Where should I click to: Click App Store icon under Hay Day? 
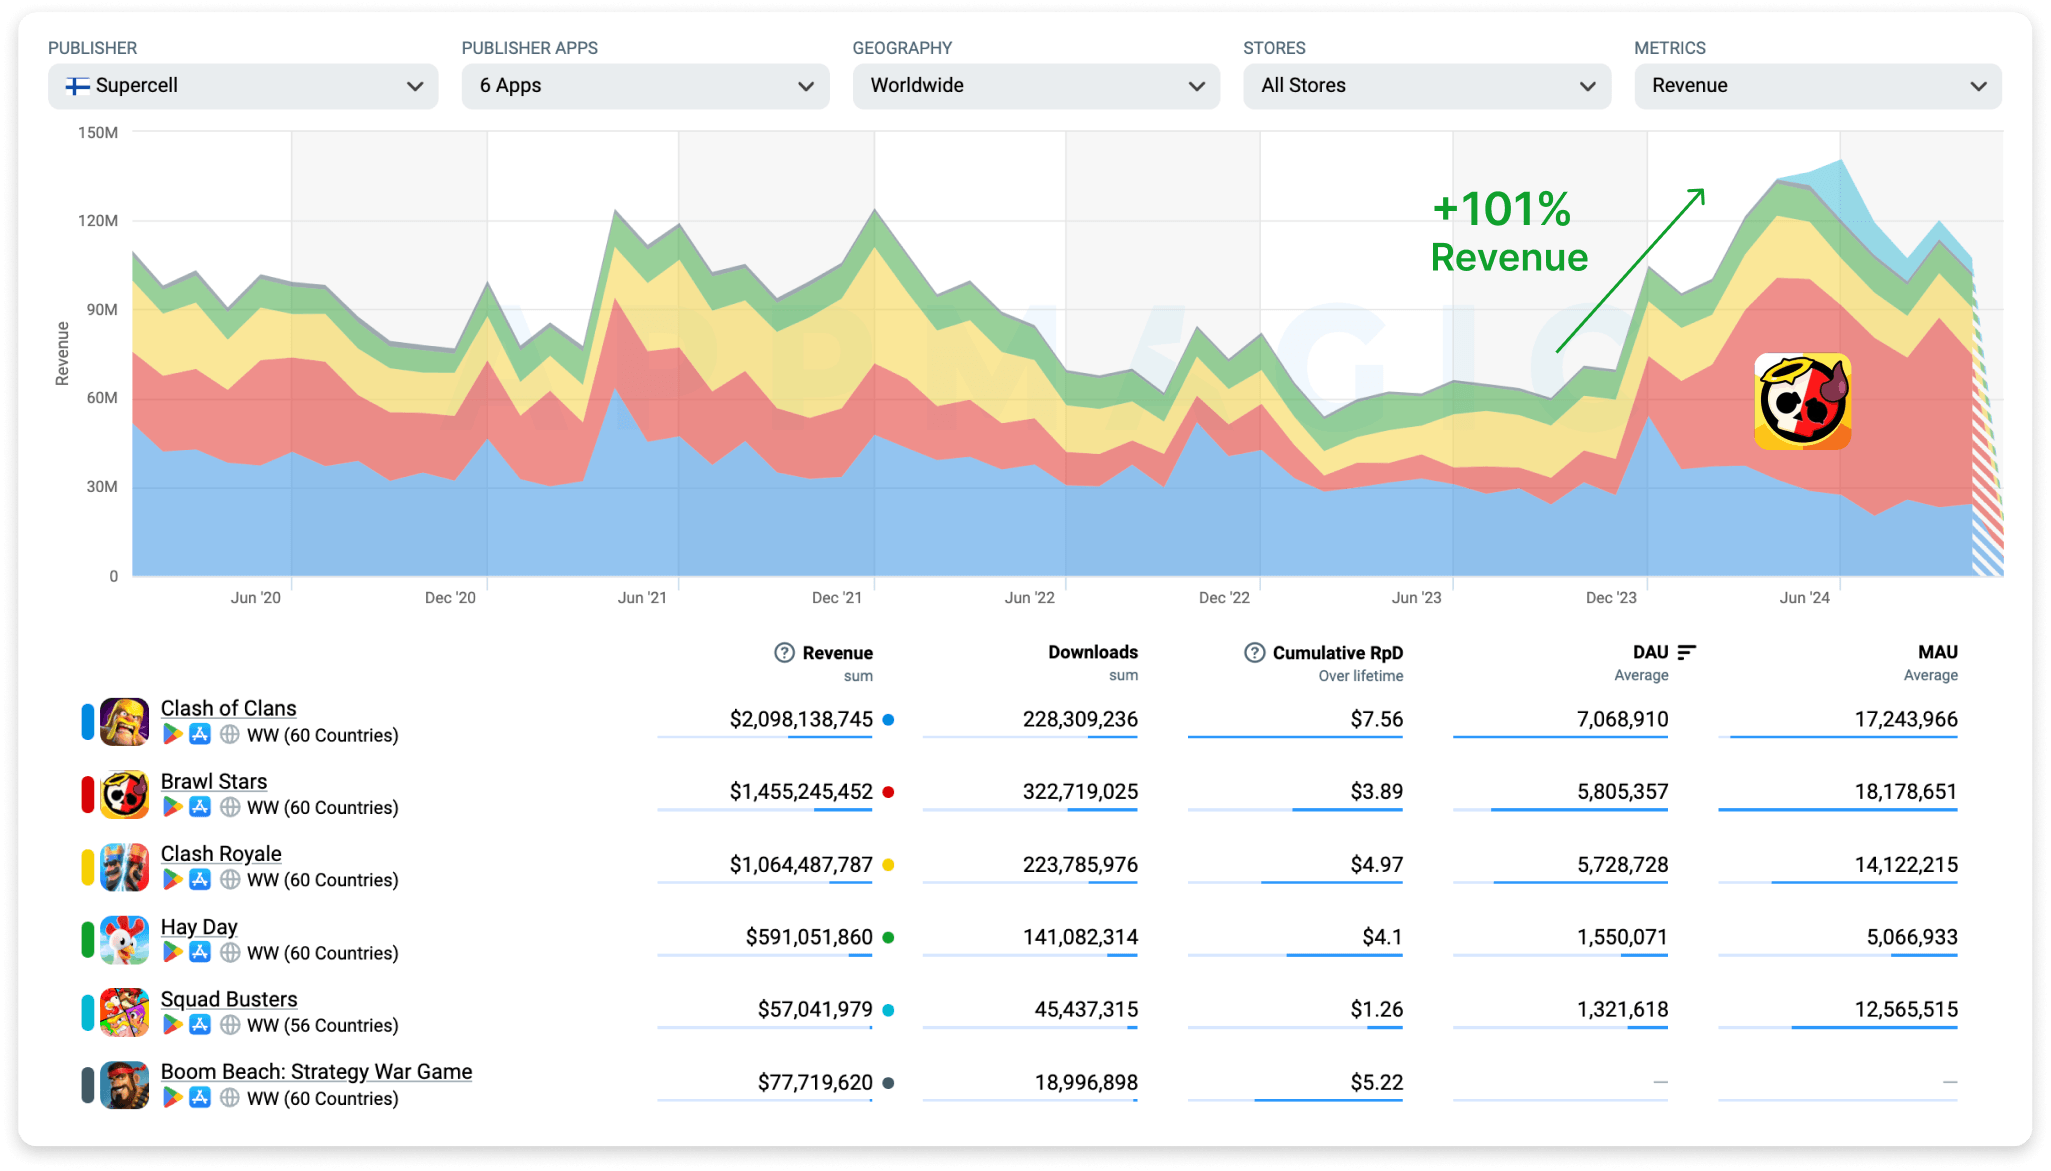(200, 952)
